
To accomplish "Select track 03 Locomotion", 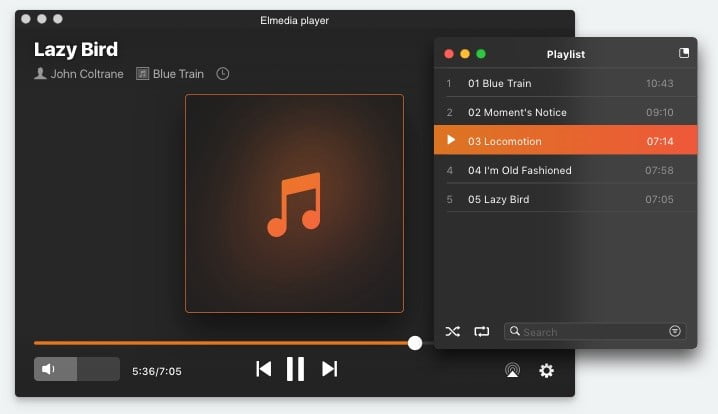I will coord(566,140).
